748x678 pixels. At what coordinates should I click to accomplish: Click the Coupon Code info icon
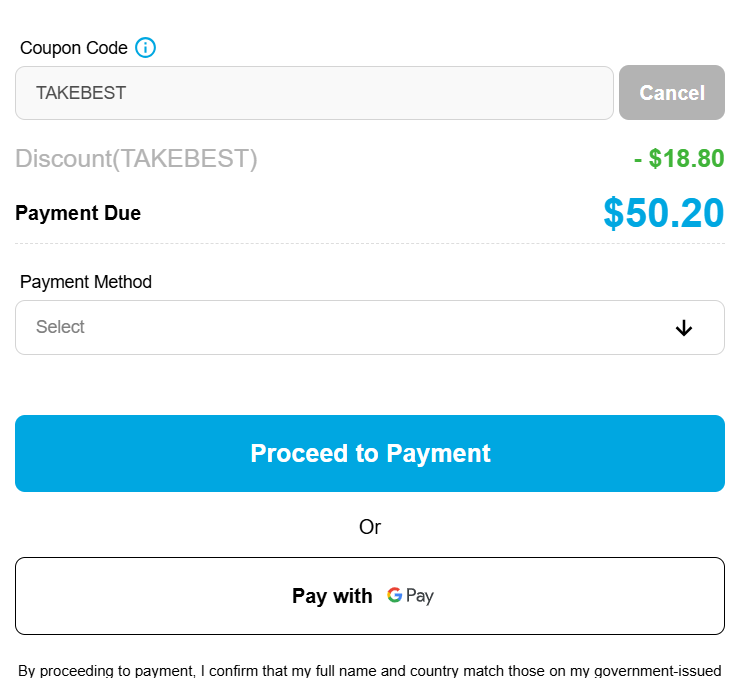[146, 47]
